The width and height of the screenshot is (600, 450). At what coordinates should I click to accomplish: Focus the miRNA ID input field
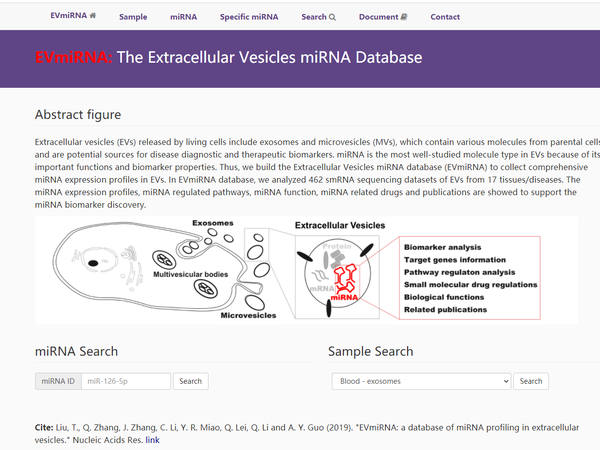125,381
